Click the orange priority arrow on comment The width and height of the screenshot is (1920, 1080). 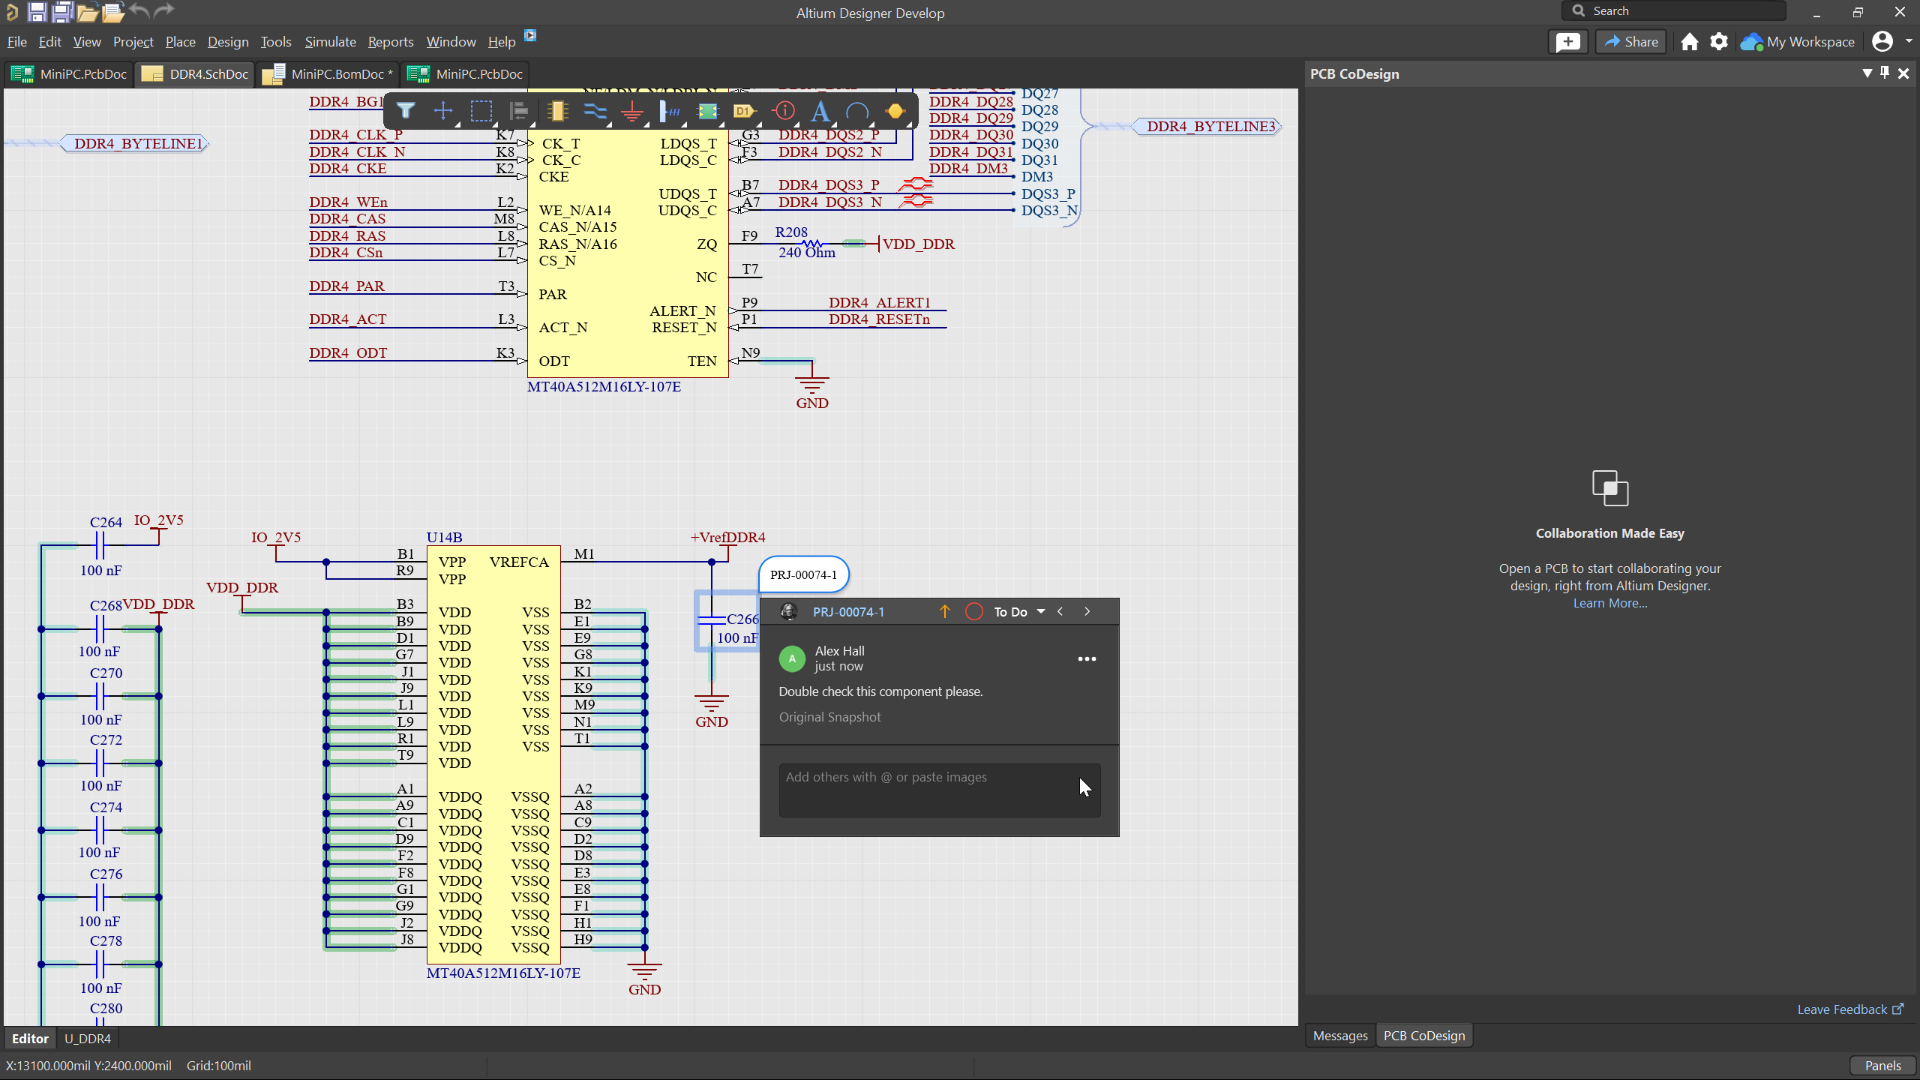pyautogui.click(x=945, y=612)
